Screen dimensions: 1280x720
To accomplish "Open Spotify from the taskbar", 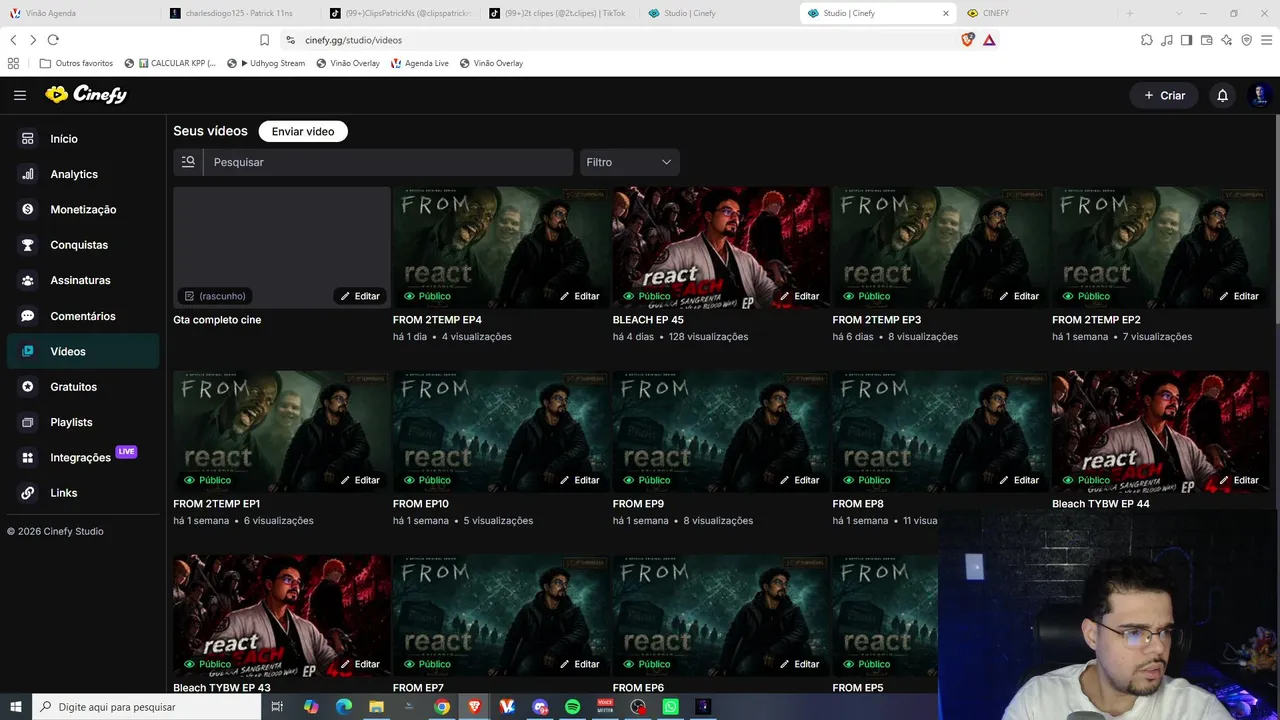I will pos(572,707).
